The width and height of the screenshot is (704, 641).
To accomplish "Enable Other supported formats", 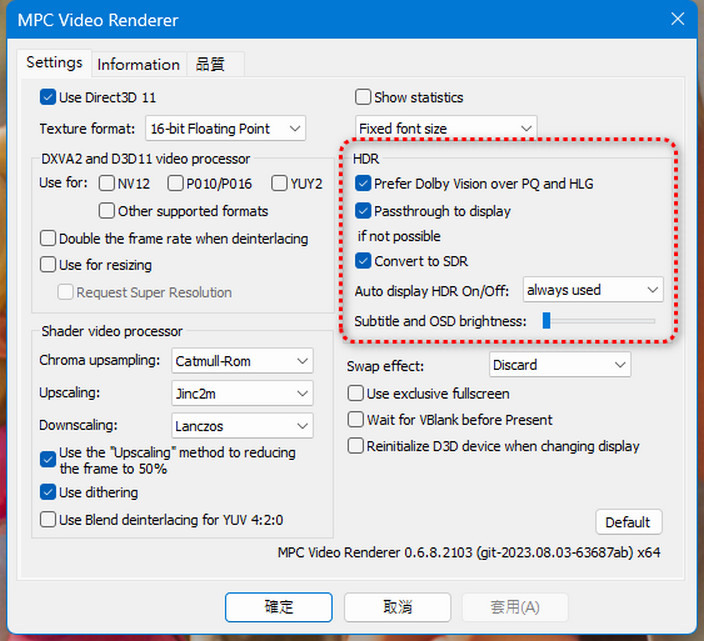I will (106, 211).
